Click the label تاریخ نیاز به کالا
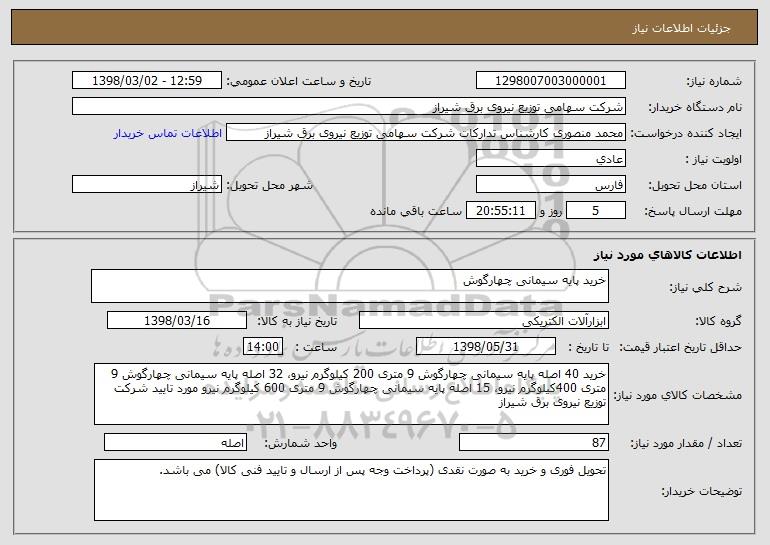This screenshot has width=770, height=545. point(297,322)
